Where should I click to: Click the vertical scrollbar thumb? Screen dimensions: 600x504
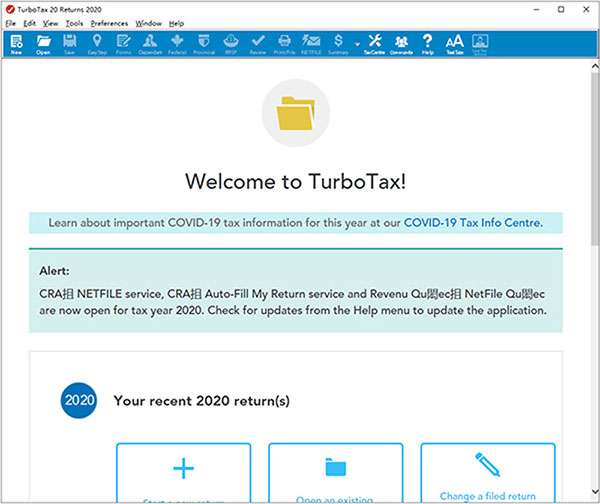[x=595, y=159]
